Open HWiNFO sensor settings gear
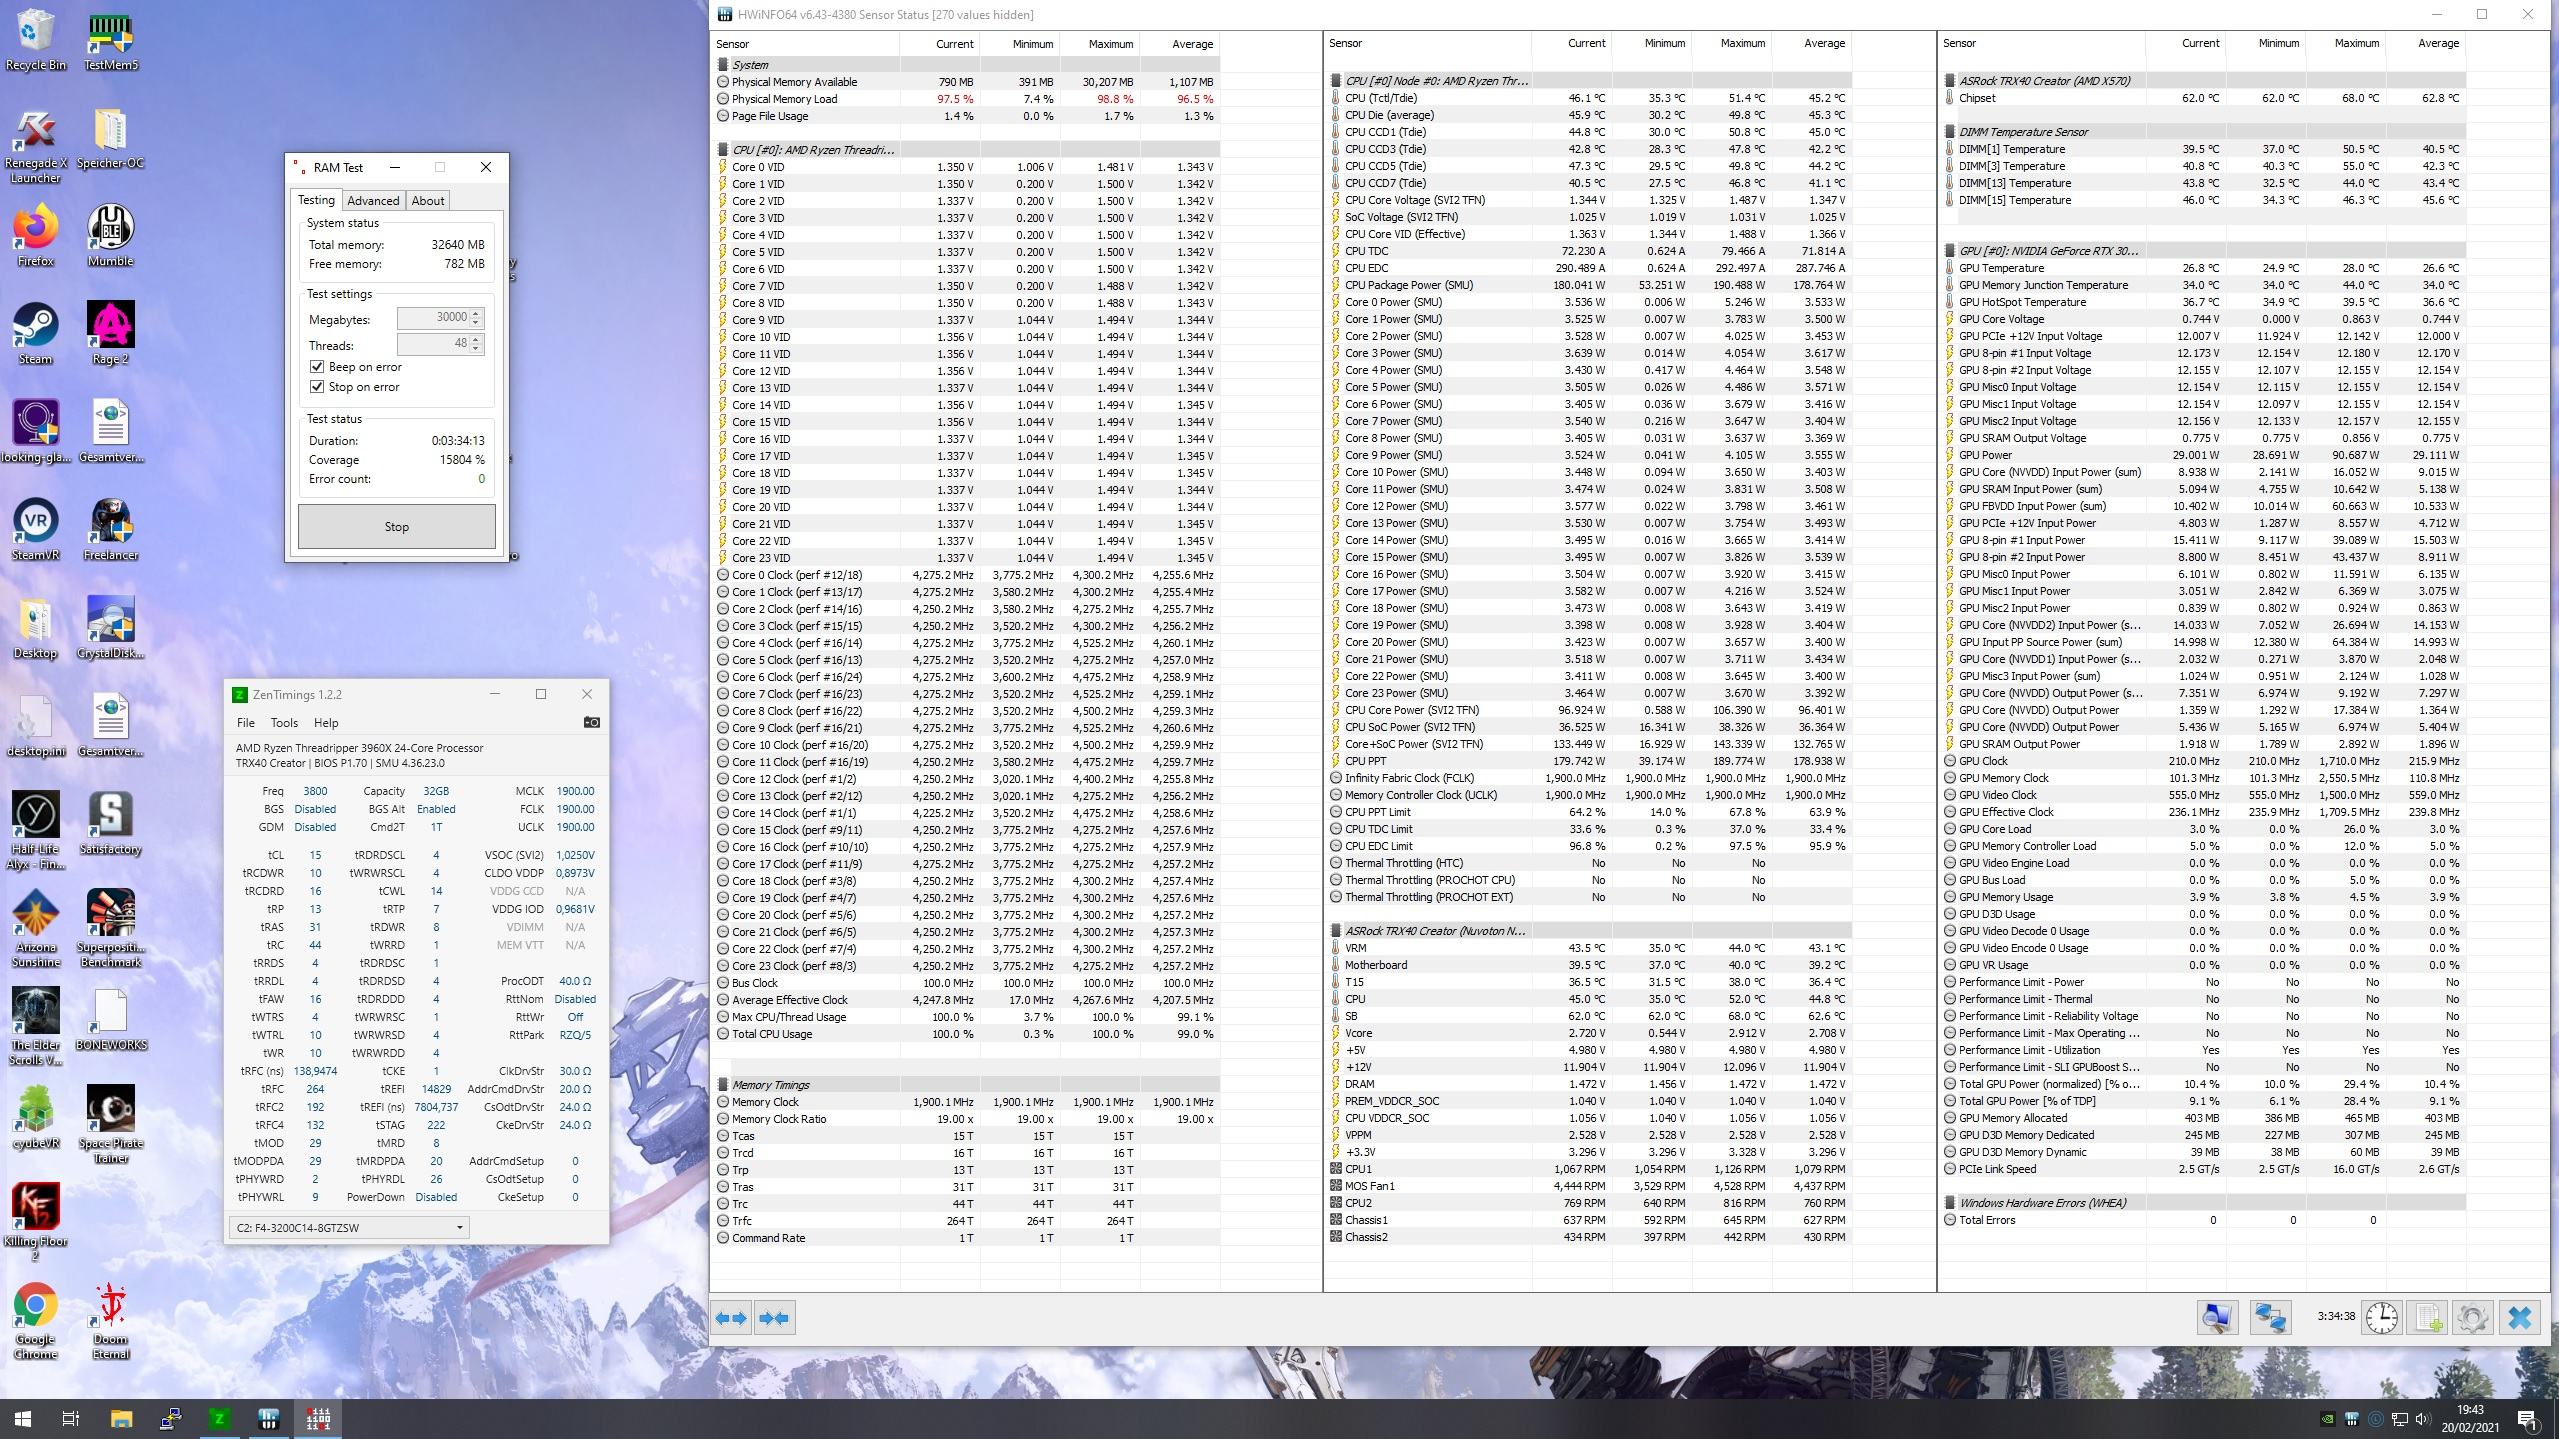Viewport: 2559px width, 1439px height. point(2472,1317)
